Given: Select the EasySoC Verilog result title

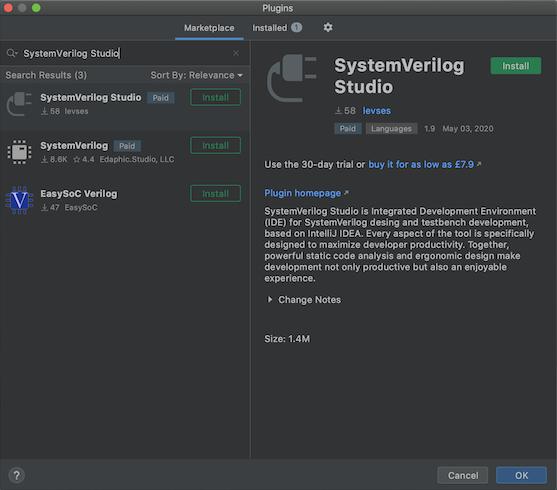Looking at the screenshot, I should pos(79,194).
